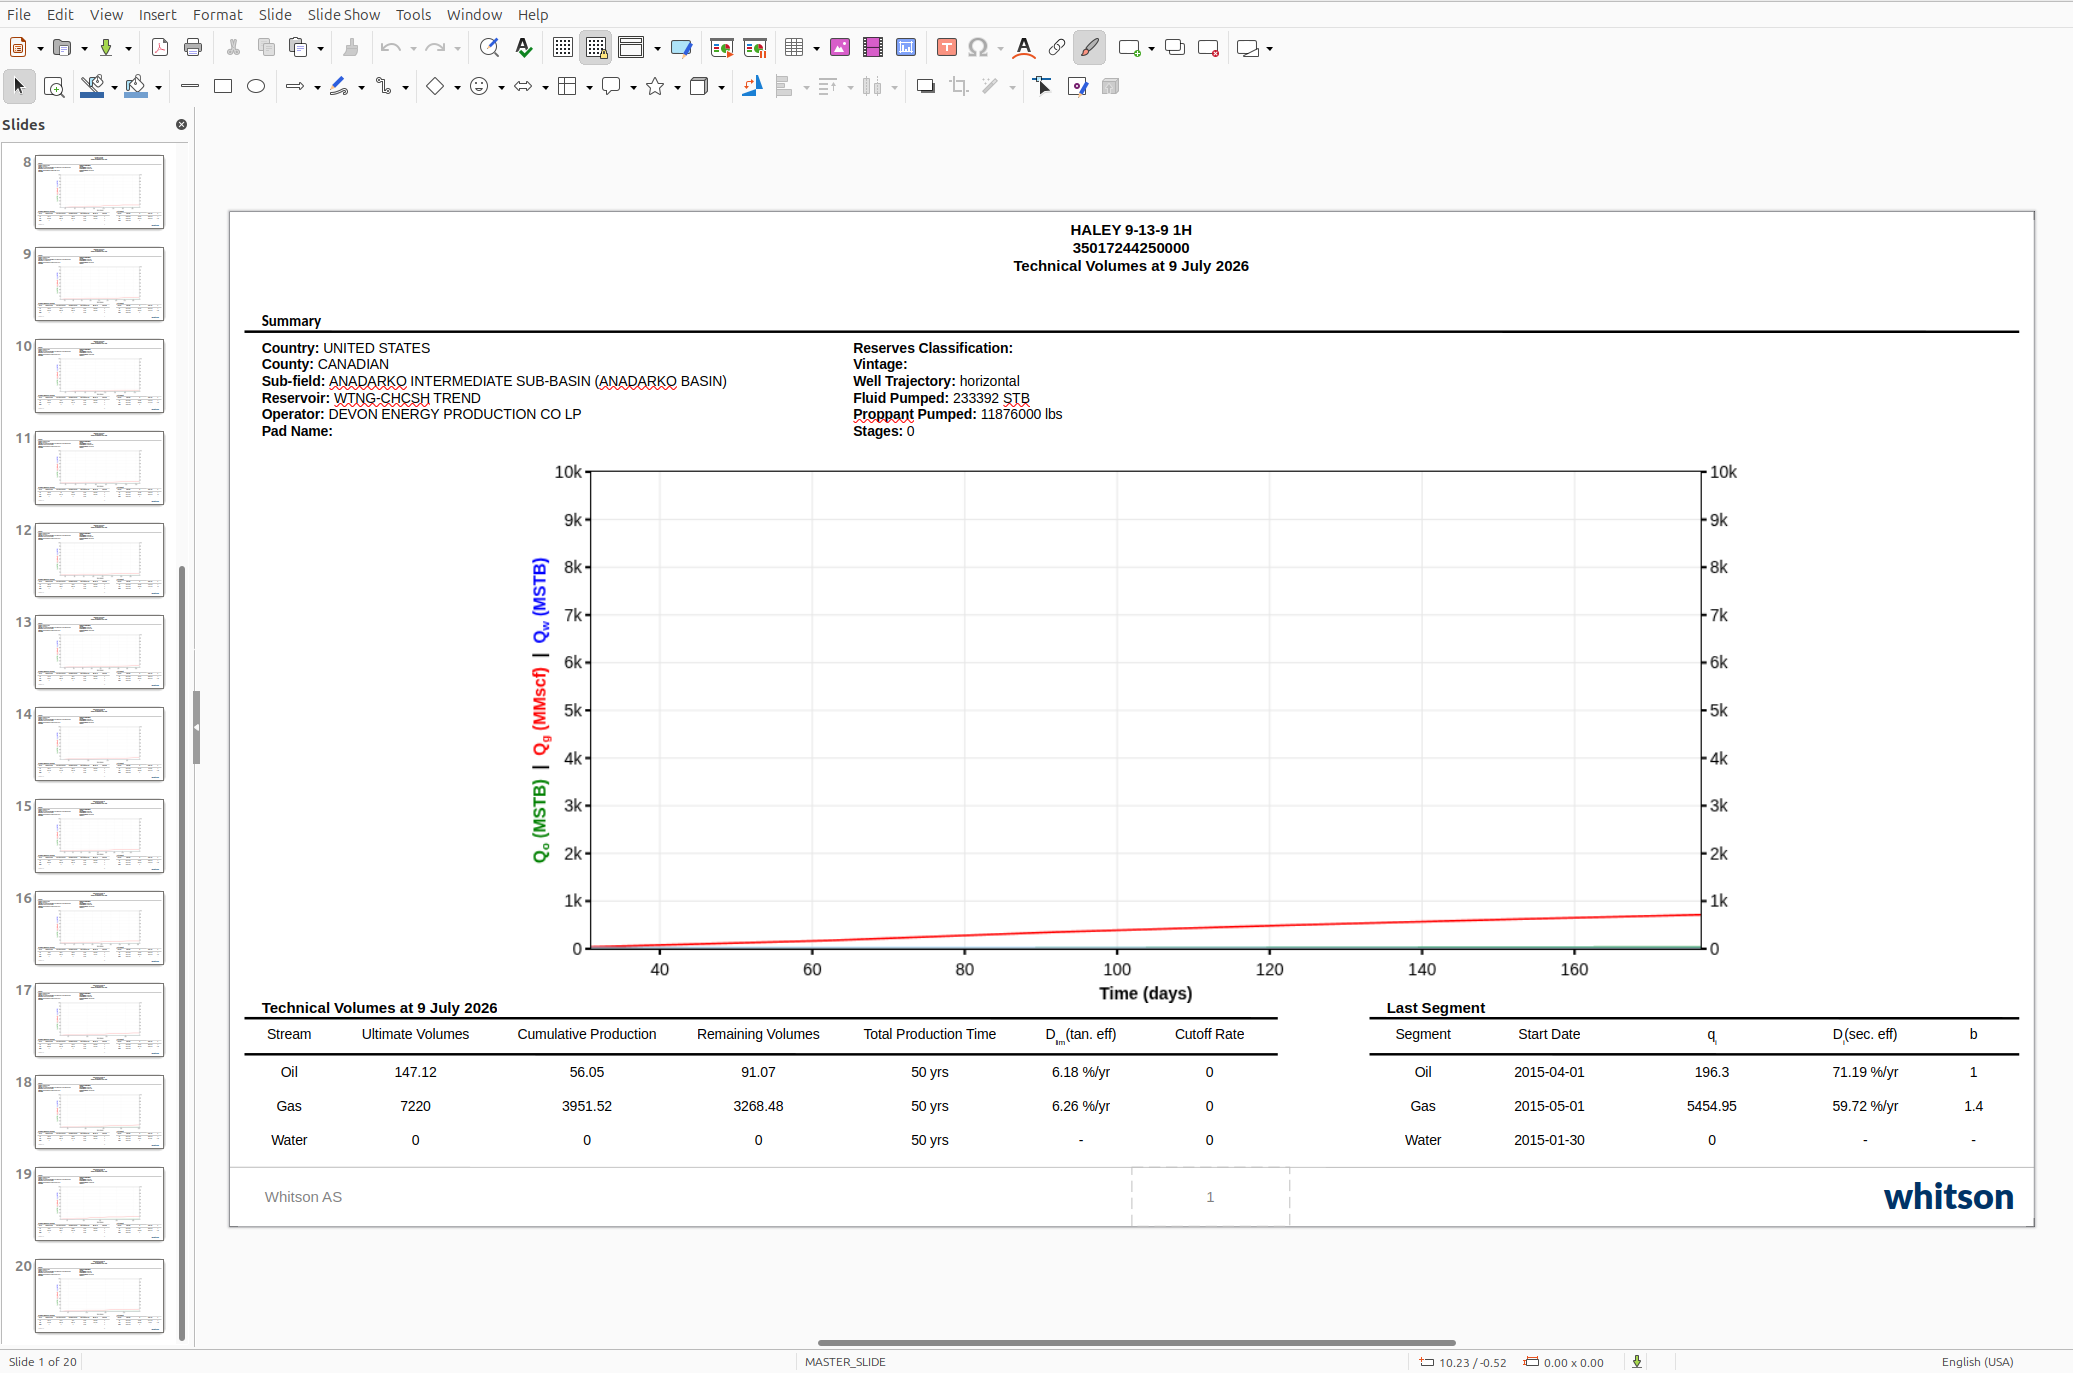Run the spelling check
The height and width of the screenshot is (1373, 2073).
pyautogui.click(x=523, y=48)
